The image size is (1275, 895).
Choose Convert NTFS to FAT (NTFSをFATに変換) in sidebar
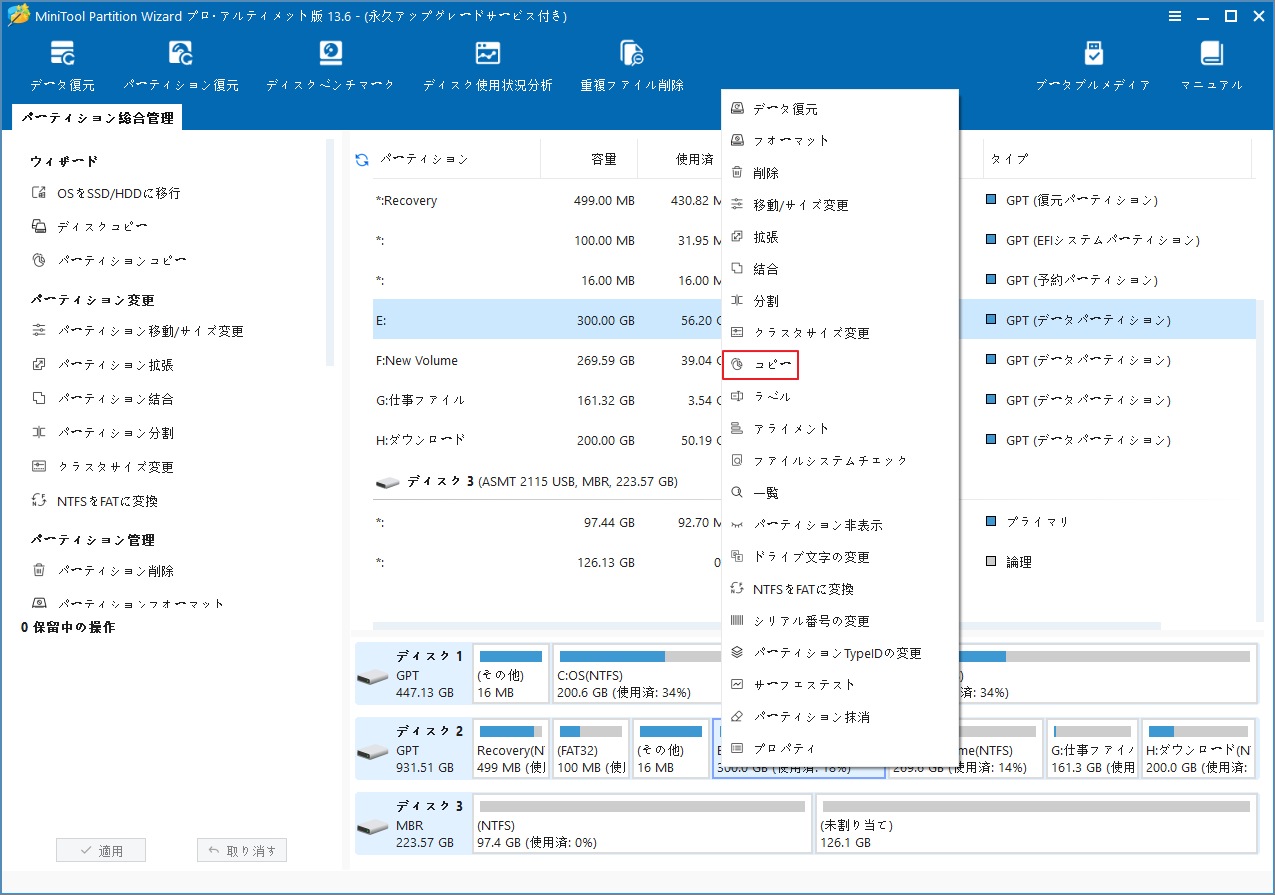(x=94, y=501)
